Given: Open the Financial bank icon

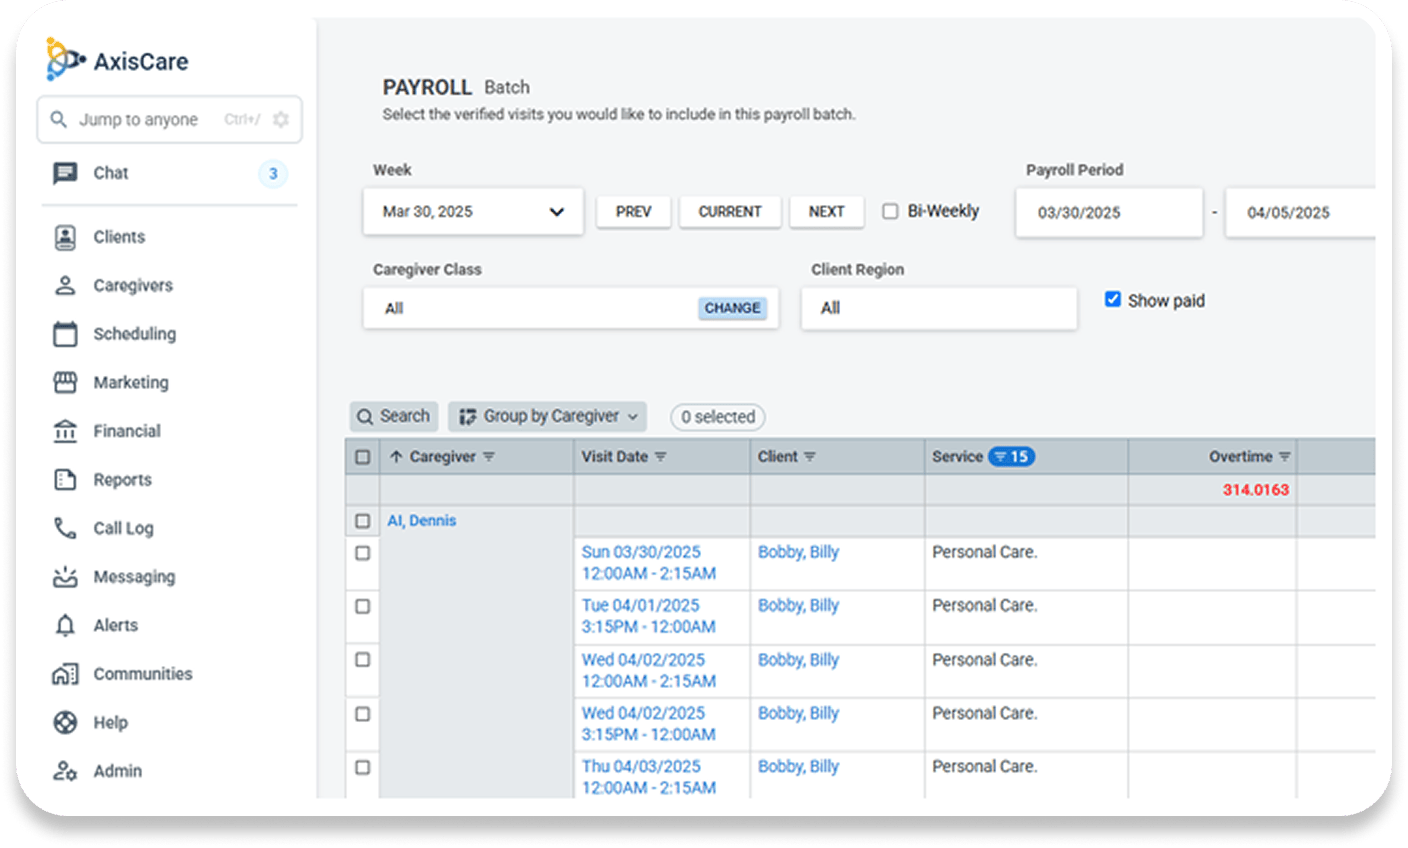Looking at the screenshot, I should 65,431.
